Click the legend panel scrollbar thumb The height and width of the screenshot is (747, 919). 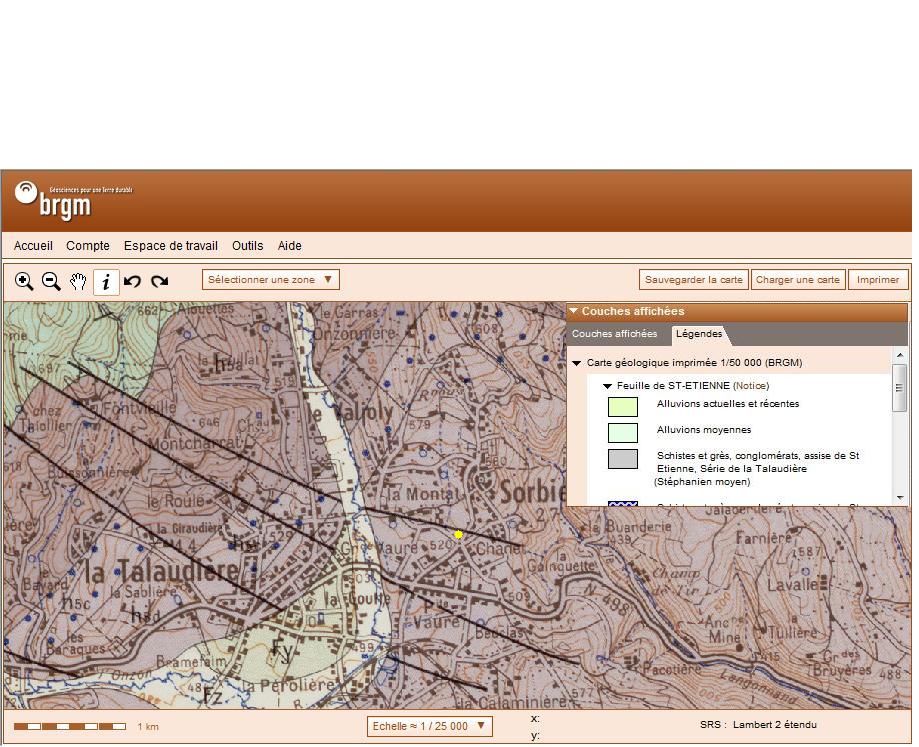(900, 387)
